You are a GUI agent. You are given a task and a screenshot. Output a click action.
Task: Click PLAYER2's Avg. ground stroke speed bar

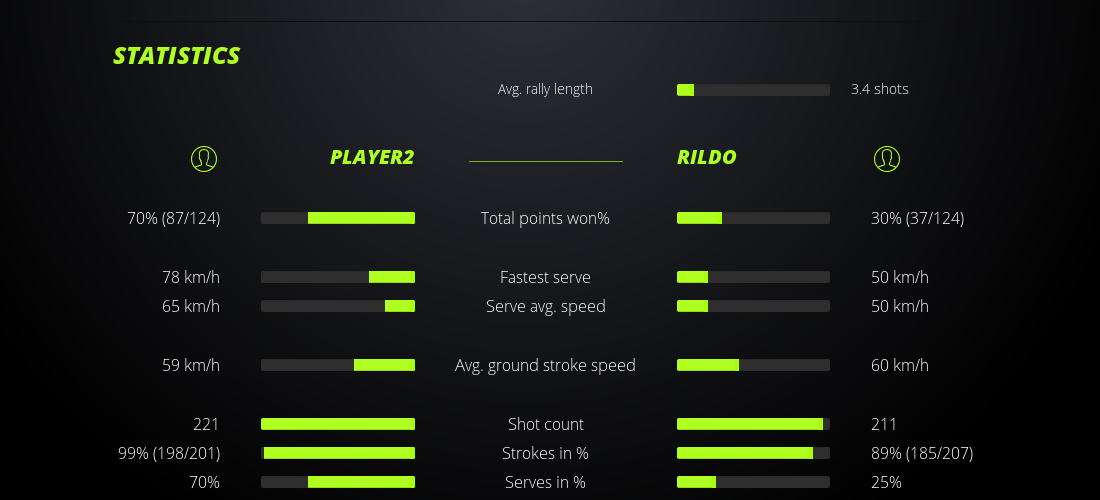pos(338,365)
